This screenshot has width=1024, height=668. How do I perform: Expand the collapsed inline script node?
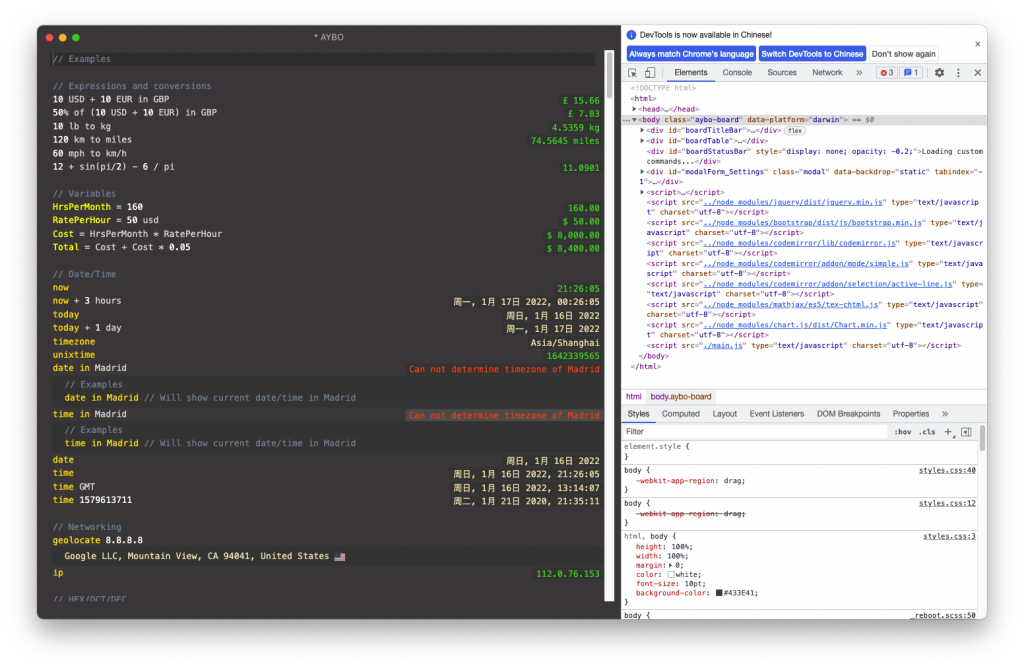642,192
